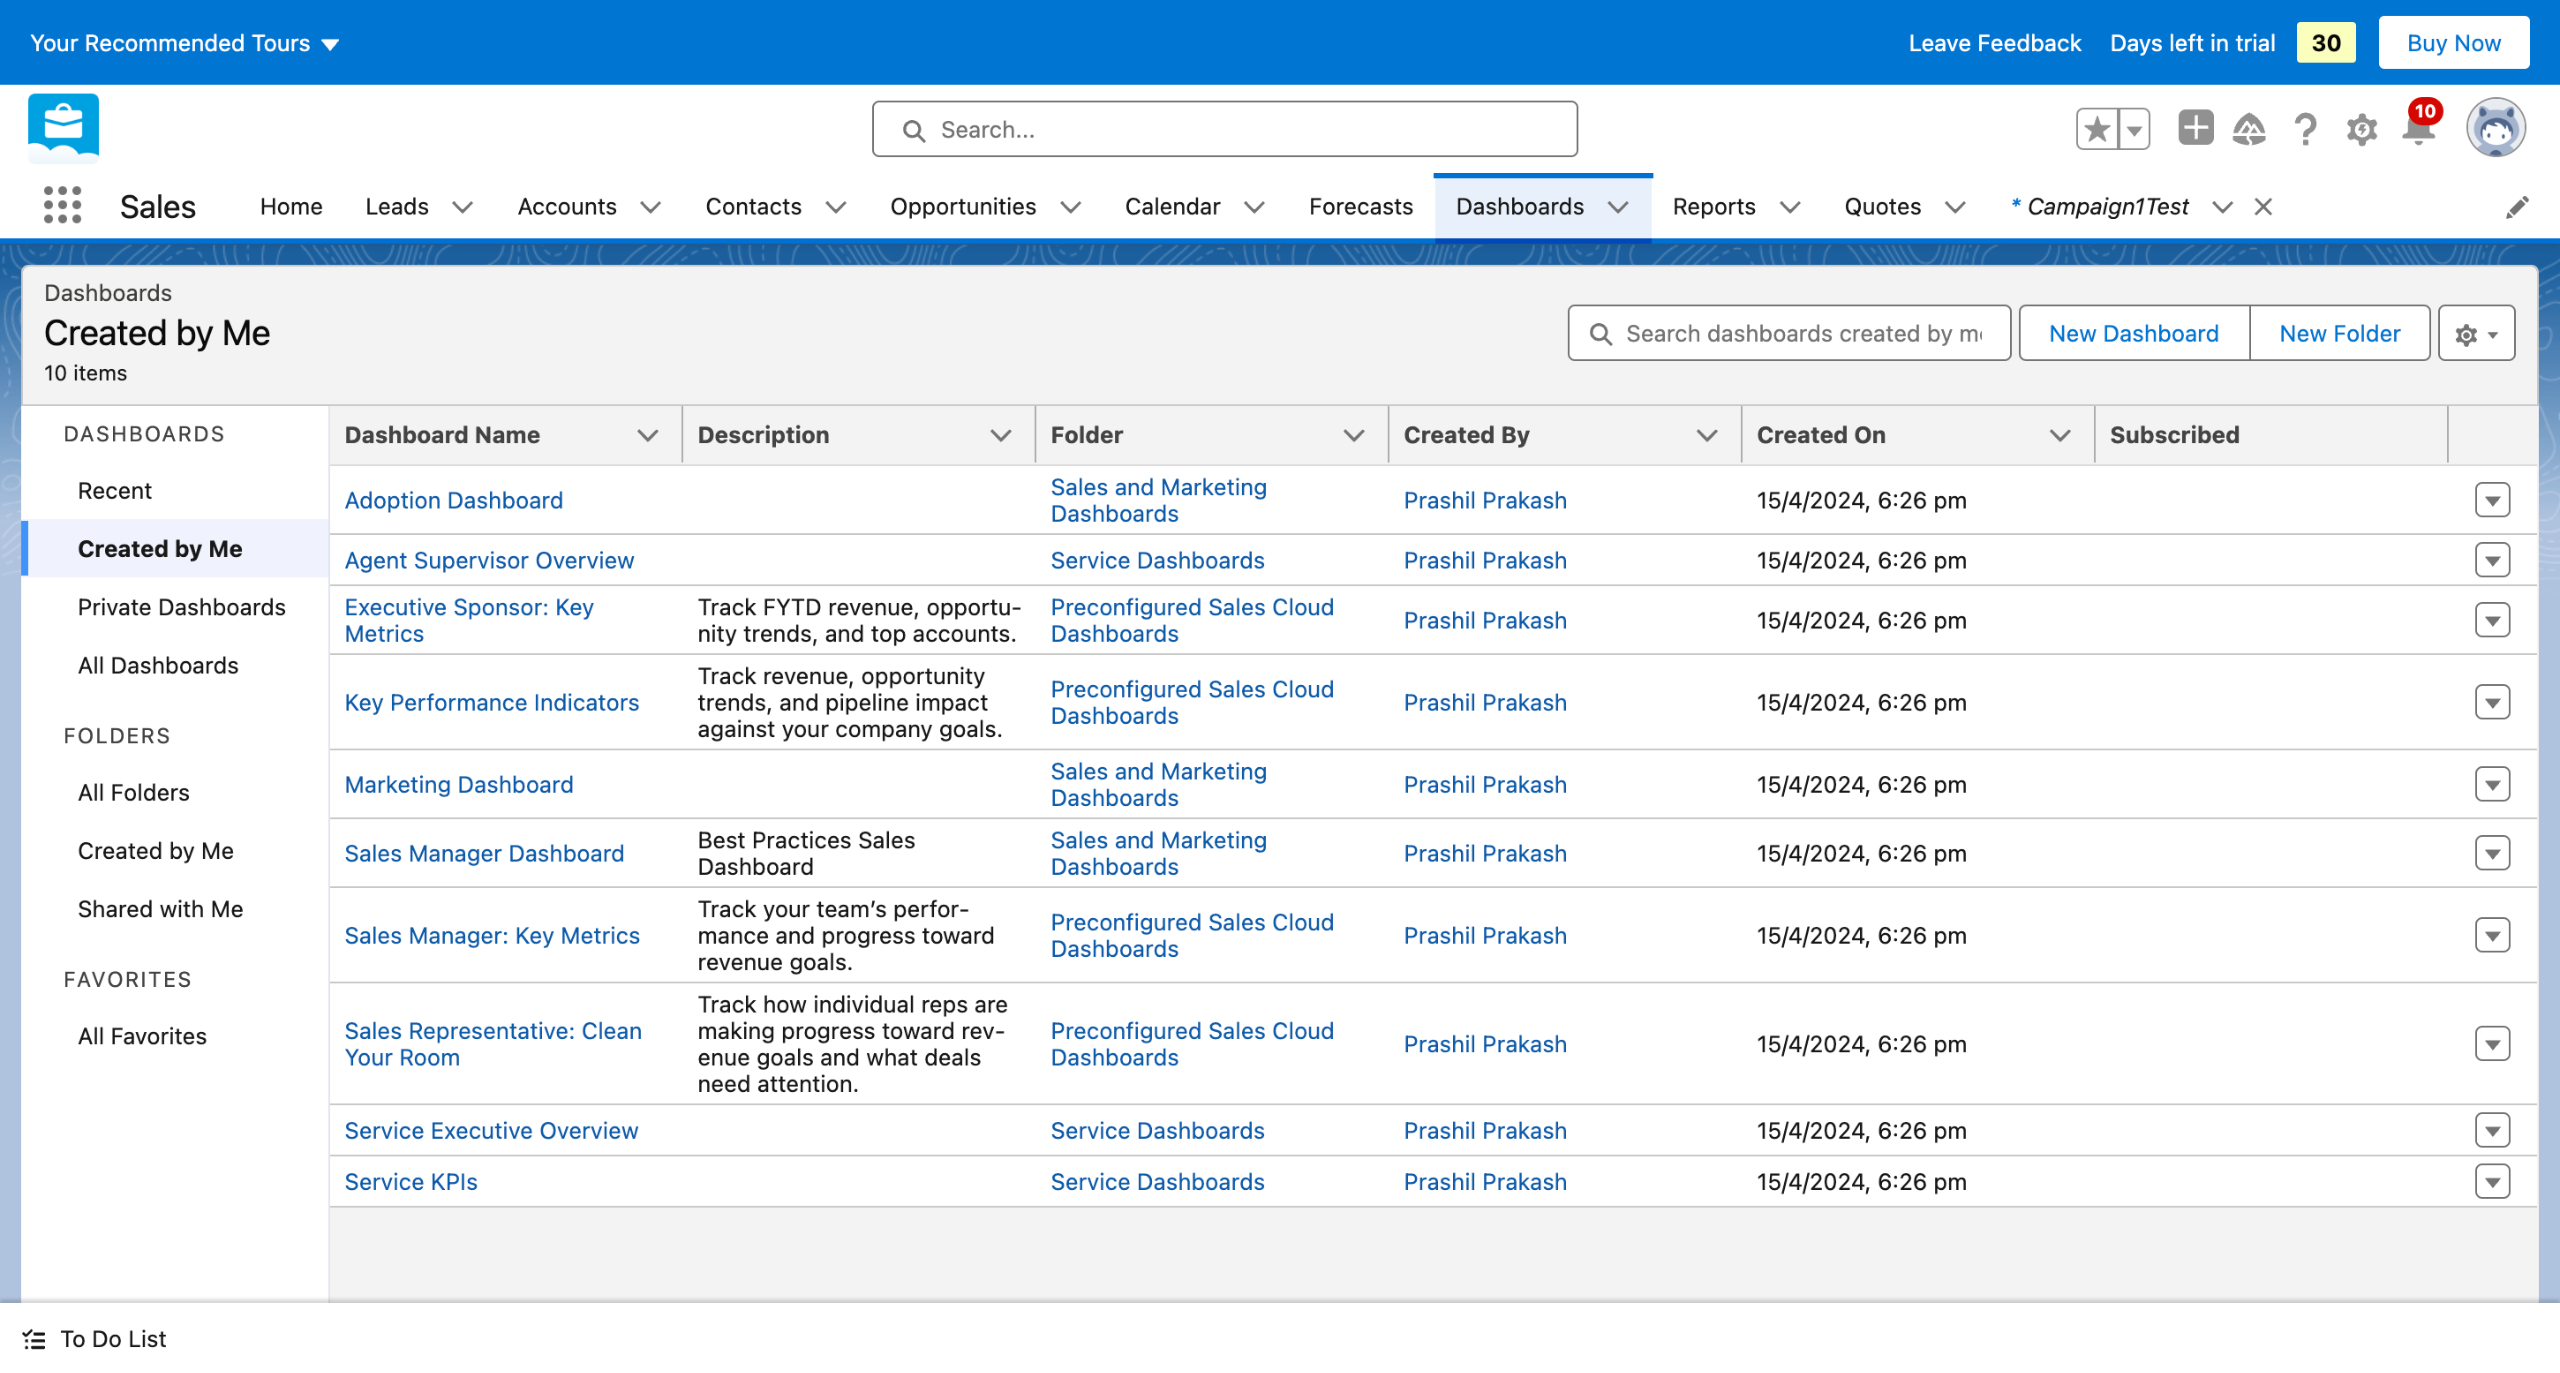
Task: Expand the Accounts tab dropdown chevron
Action: 650,207
